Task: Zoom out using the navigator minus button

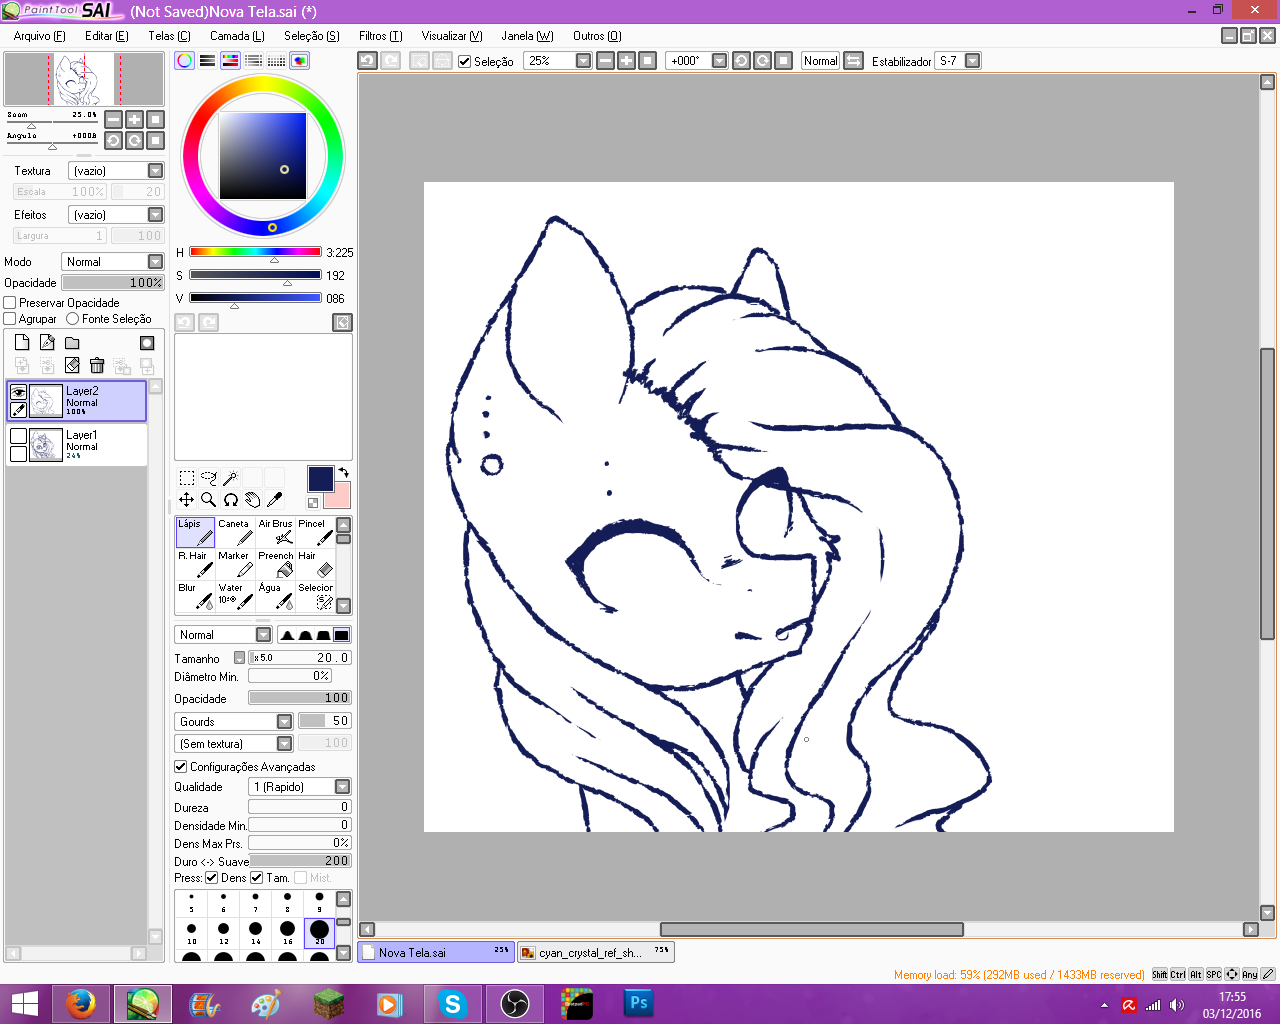Action: click(113, 119)
